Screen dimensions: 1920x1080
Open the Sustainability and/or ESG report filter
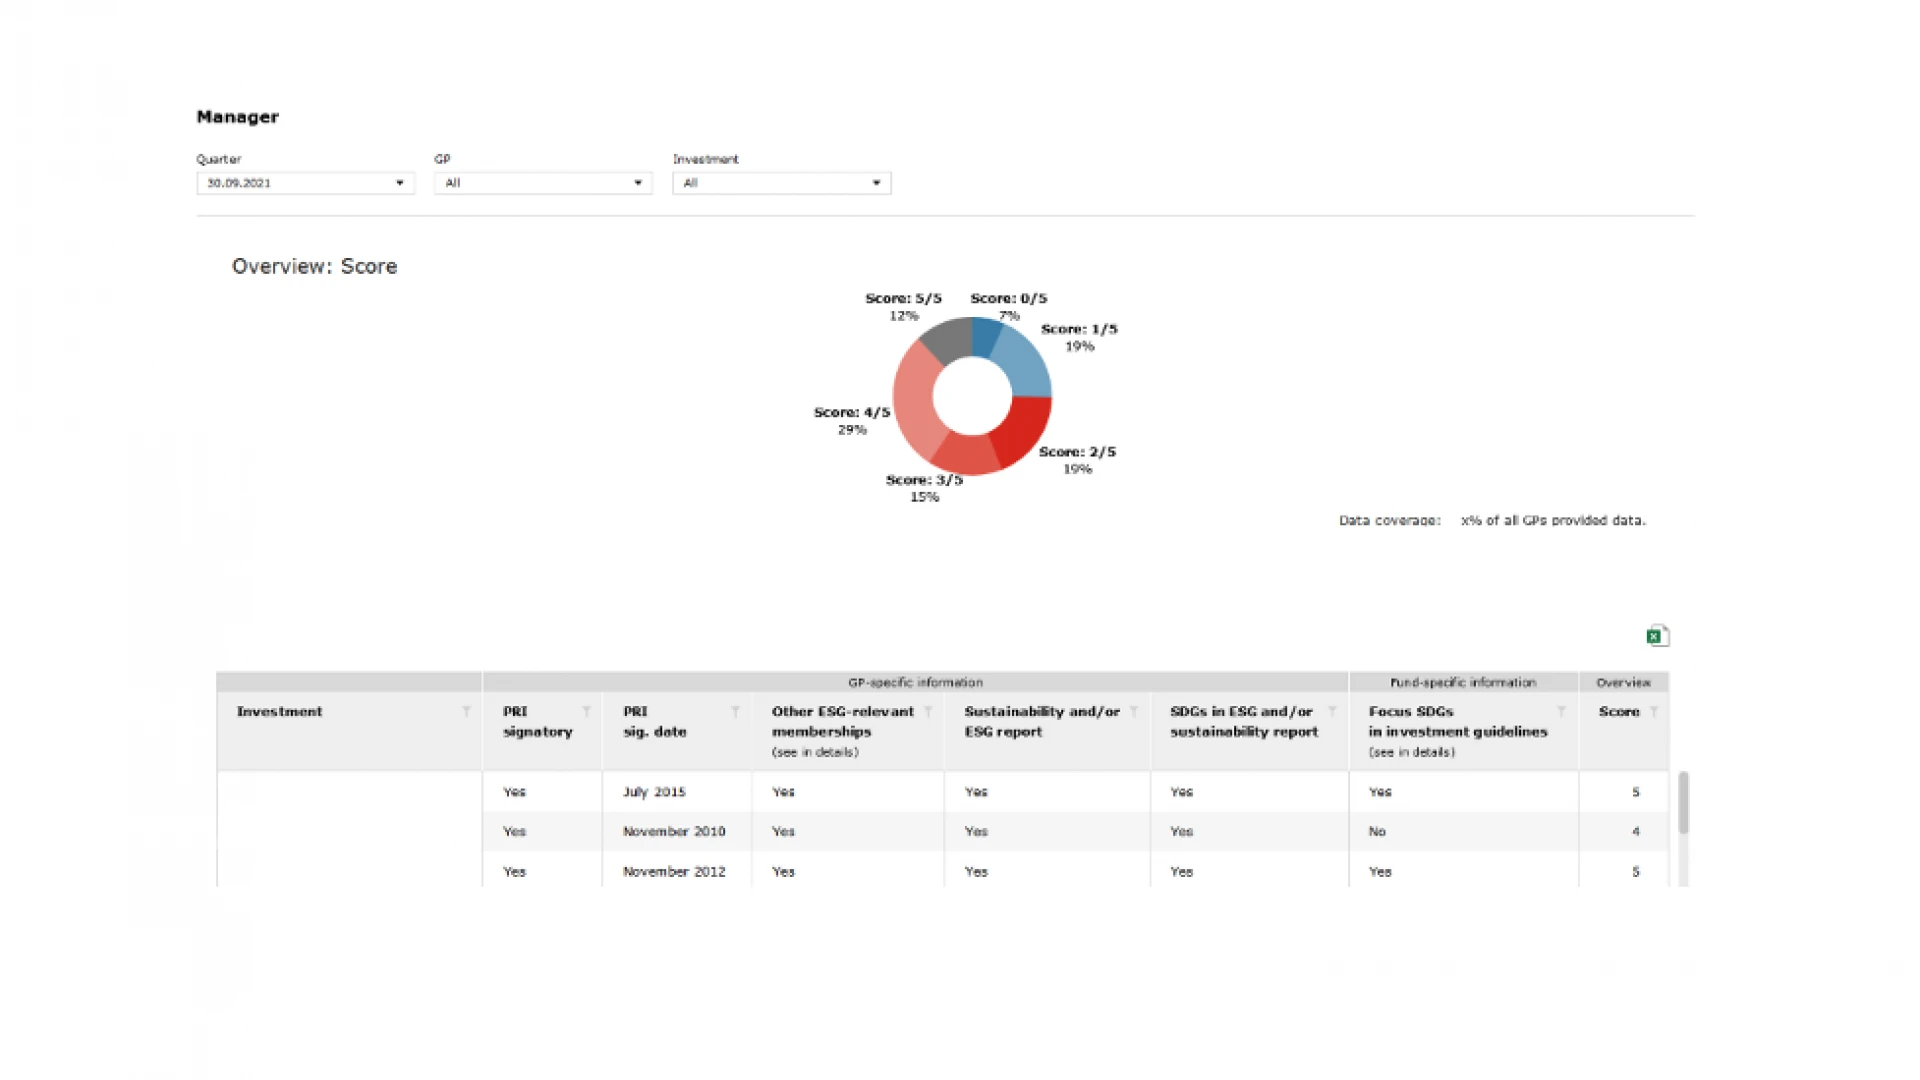[1134, 711]
